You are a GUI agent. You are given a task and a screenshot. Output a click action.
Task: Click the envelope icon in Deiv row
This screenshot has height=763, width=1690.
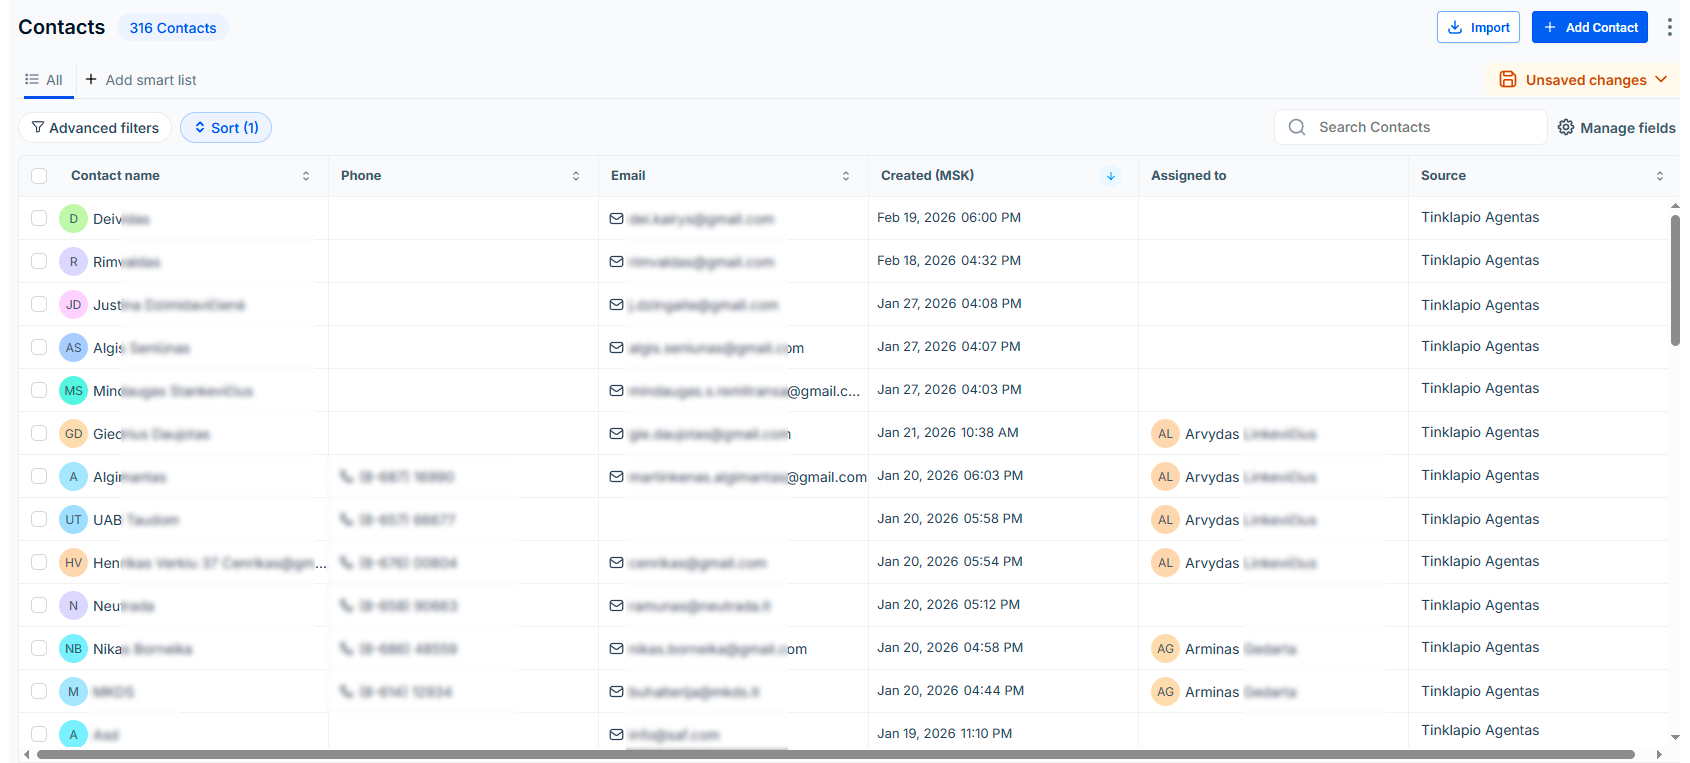click(x=616, y=219)
